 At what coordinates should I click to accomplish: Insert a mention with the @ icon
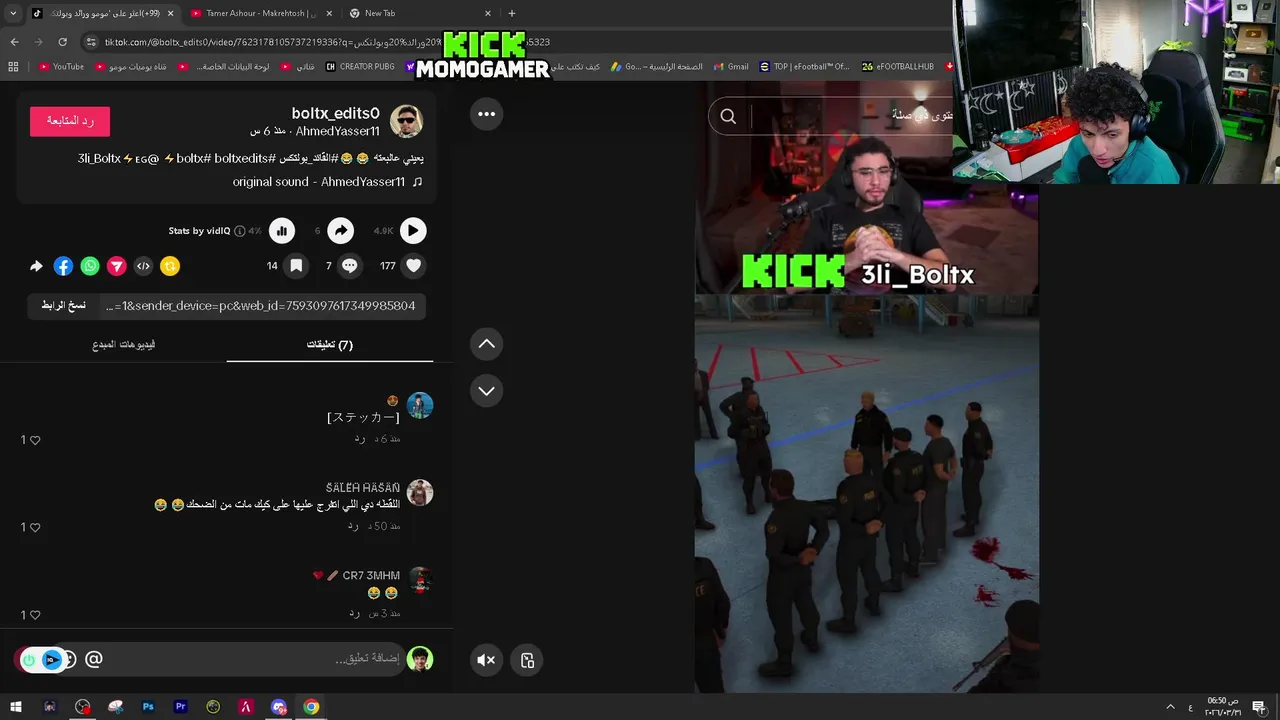click(94, 659)
